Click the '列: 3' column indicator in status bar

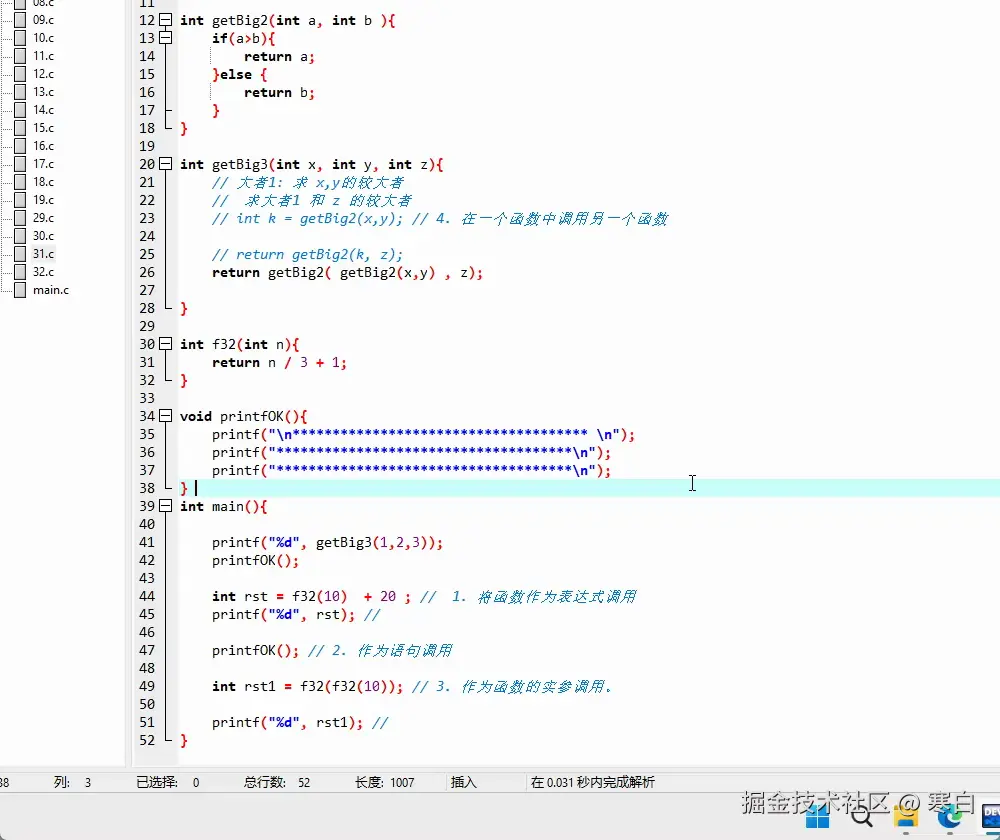[x=72, y=782]
